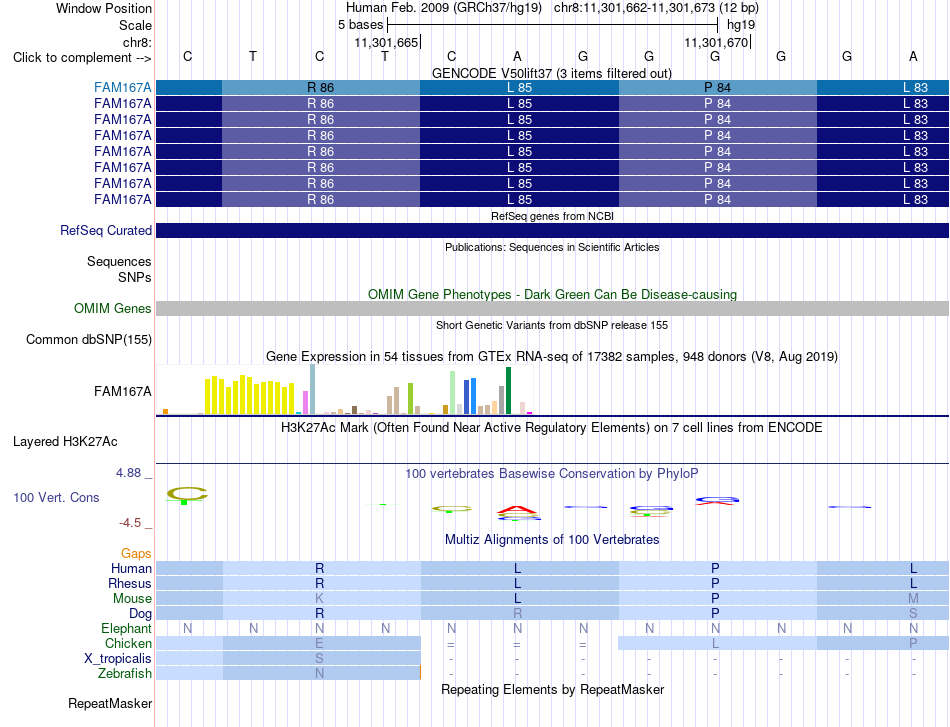Select the Chicken species label
950x727 pixels.
(128, 643)
